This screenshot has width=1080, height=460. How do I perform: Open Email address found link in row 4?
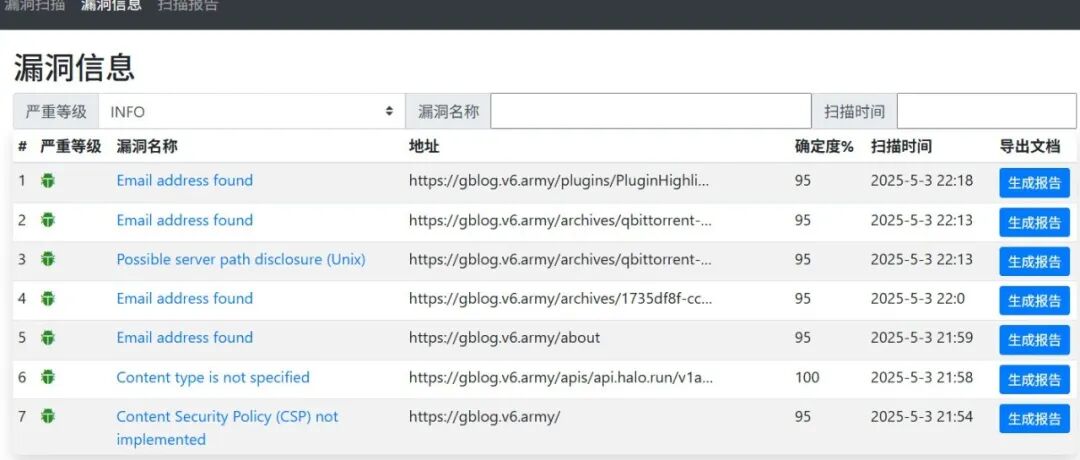185,298
